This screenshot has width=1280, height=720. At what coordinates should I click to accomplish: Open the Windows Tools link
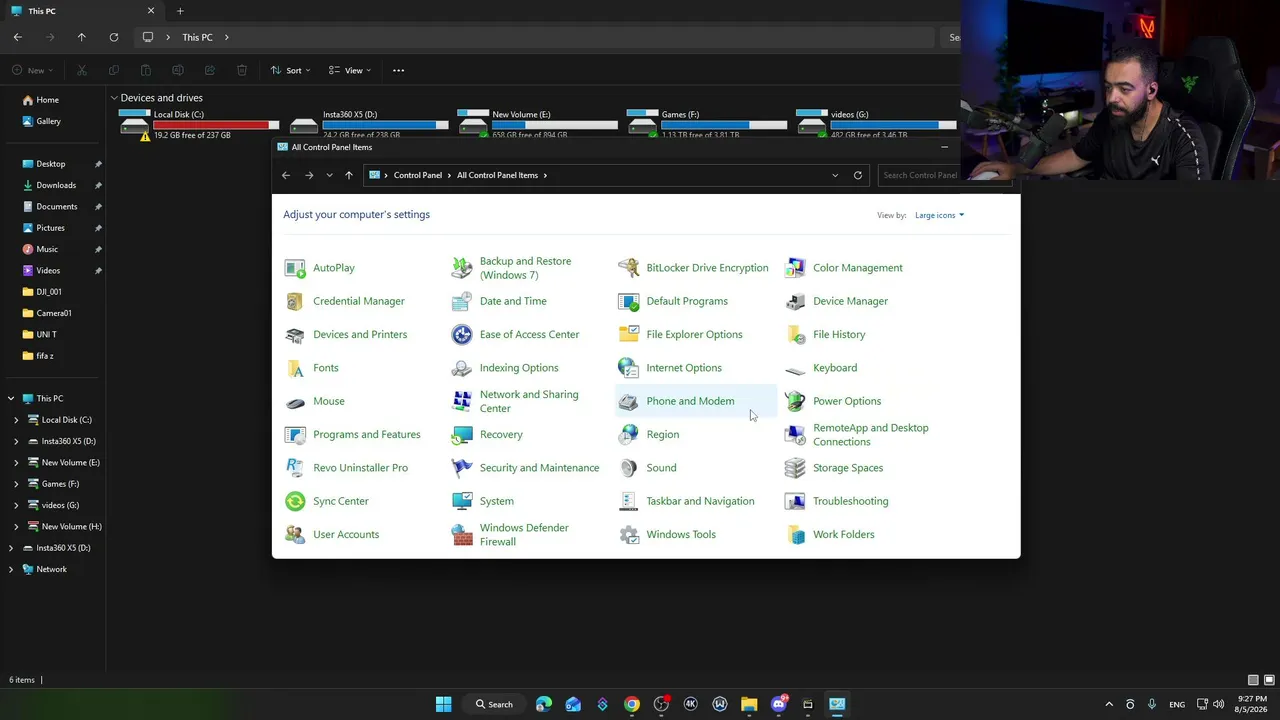click(681, 534)
